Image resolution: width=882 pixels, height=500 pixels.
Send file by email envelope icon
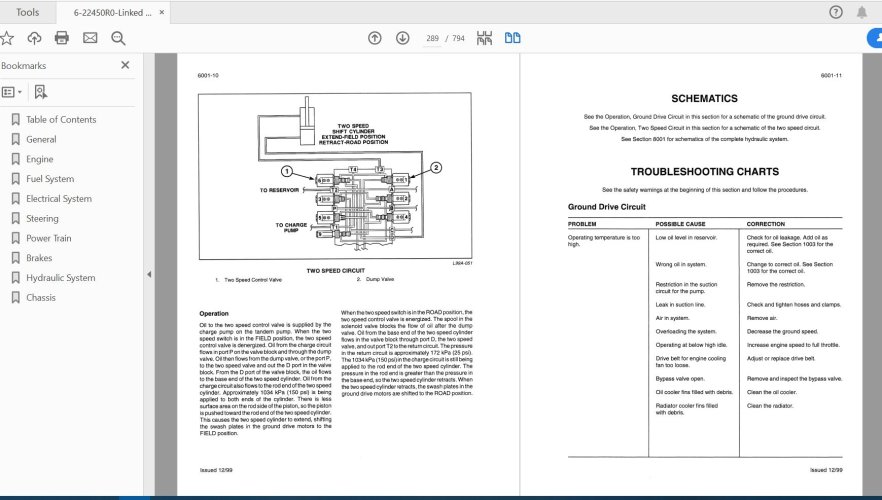tap(90, 38)
